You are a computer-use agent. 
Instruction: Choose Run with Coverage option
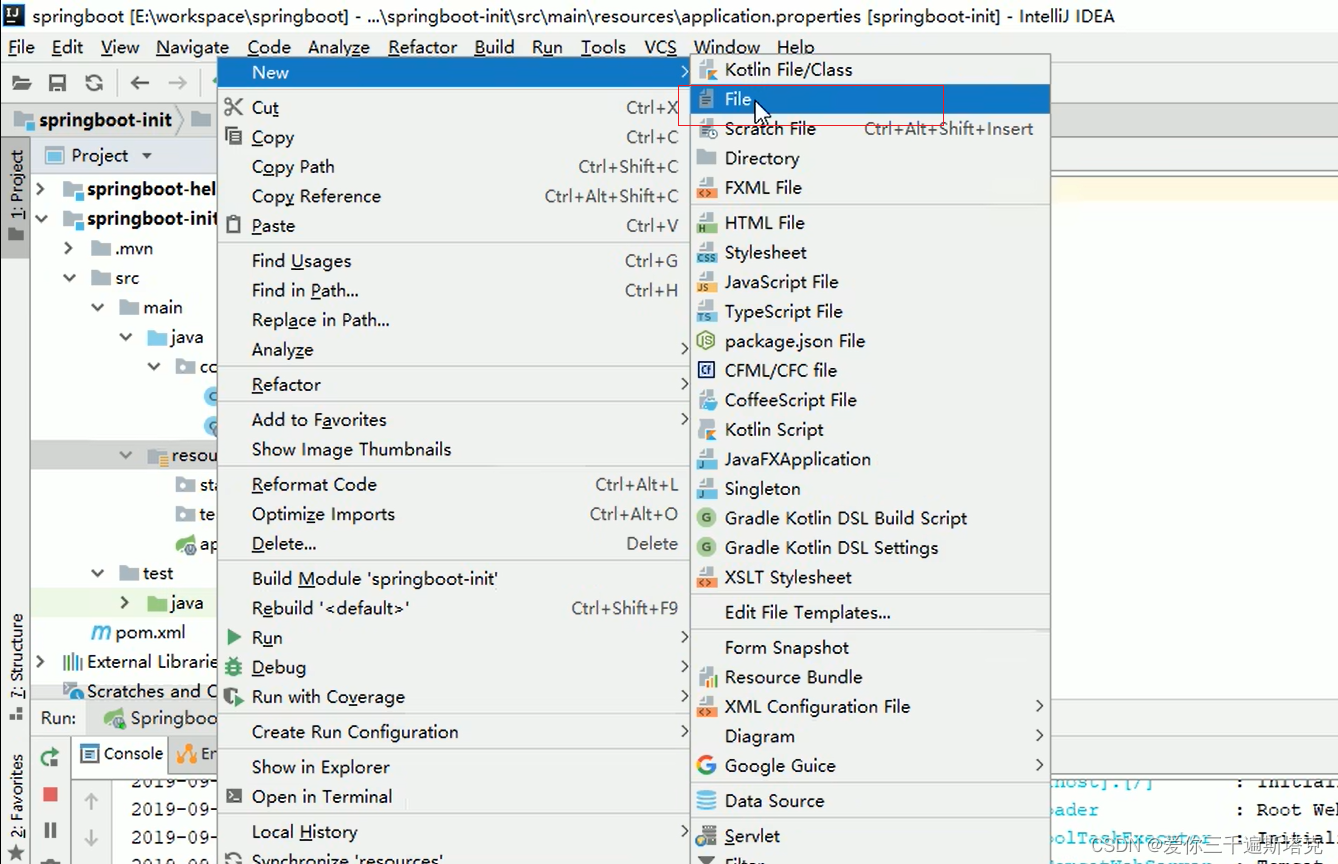(x=453, y=697)
